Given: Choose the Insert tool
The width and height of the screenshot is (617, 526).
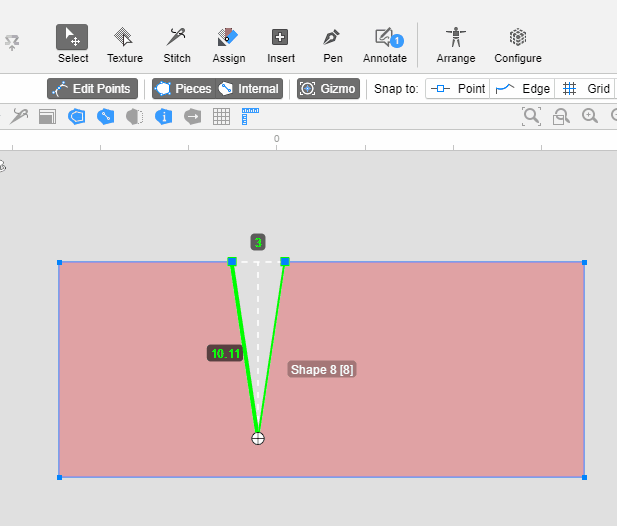Looking at the screenshot, I should tap(281, 45).
